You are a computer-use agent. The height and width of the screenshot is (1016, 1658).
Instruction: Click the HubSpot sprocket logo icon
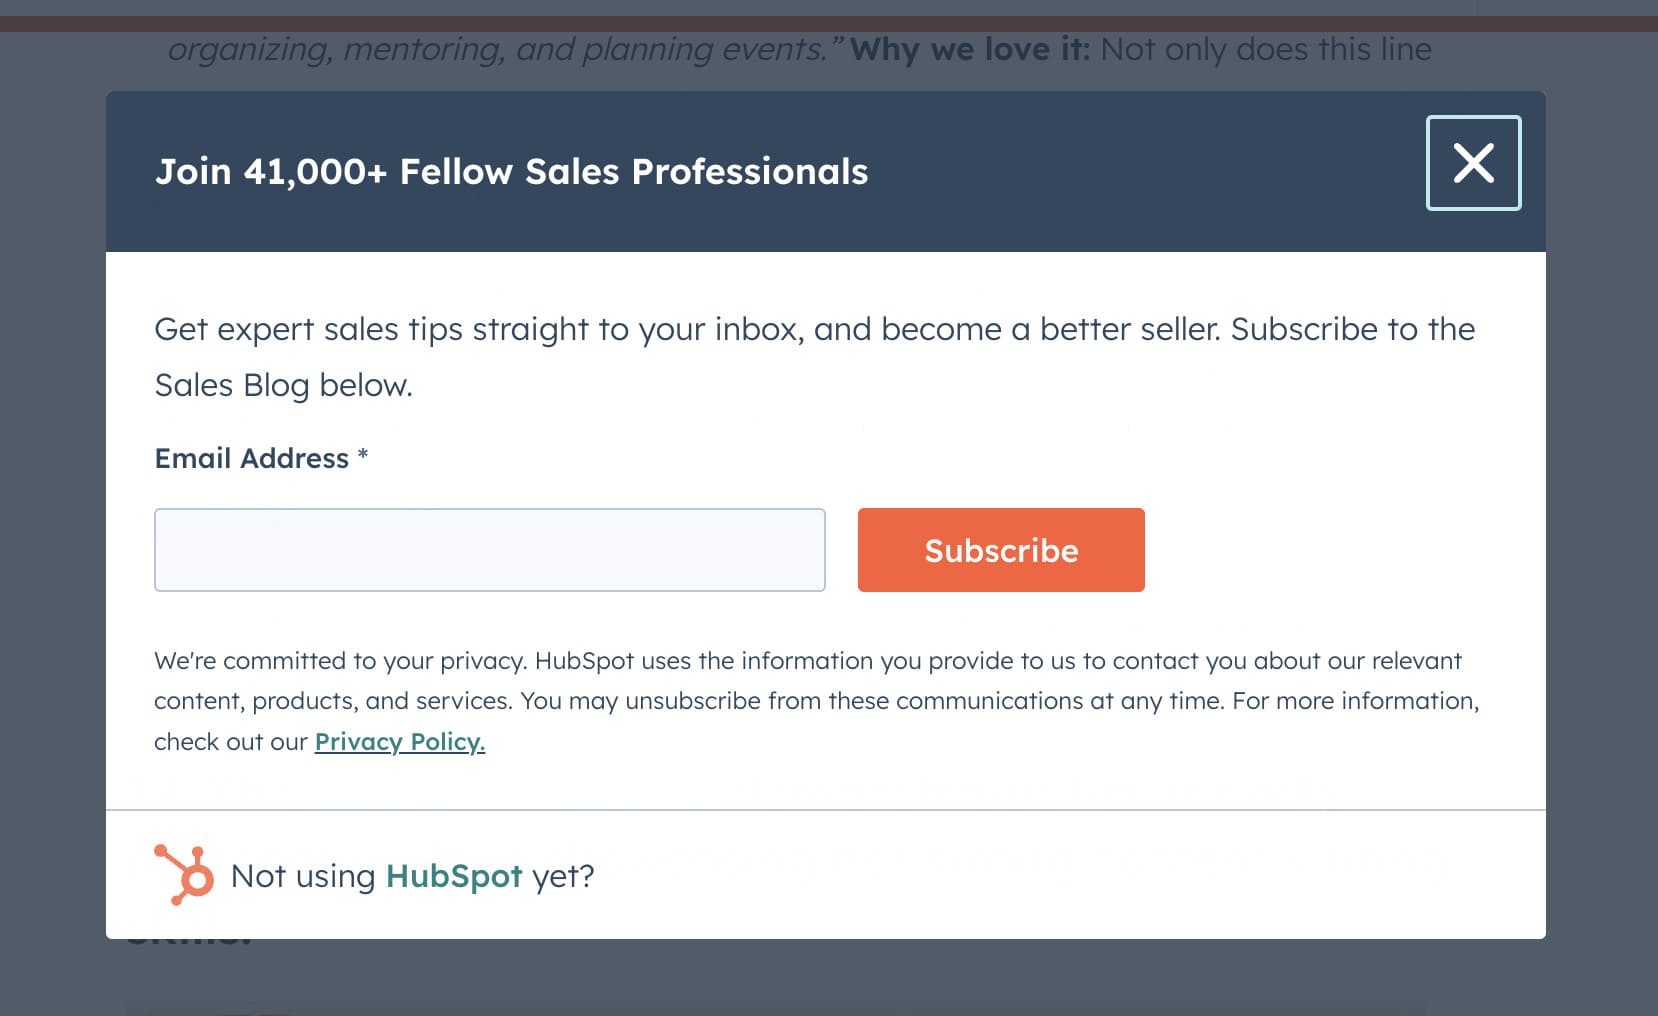click(x=184, y=875)
